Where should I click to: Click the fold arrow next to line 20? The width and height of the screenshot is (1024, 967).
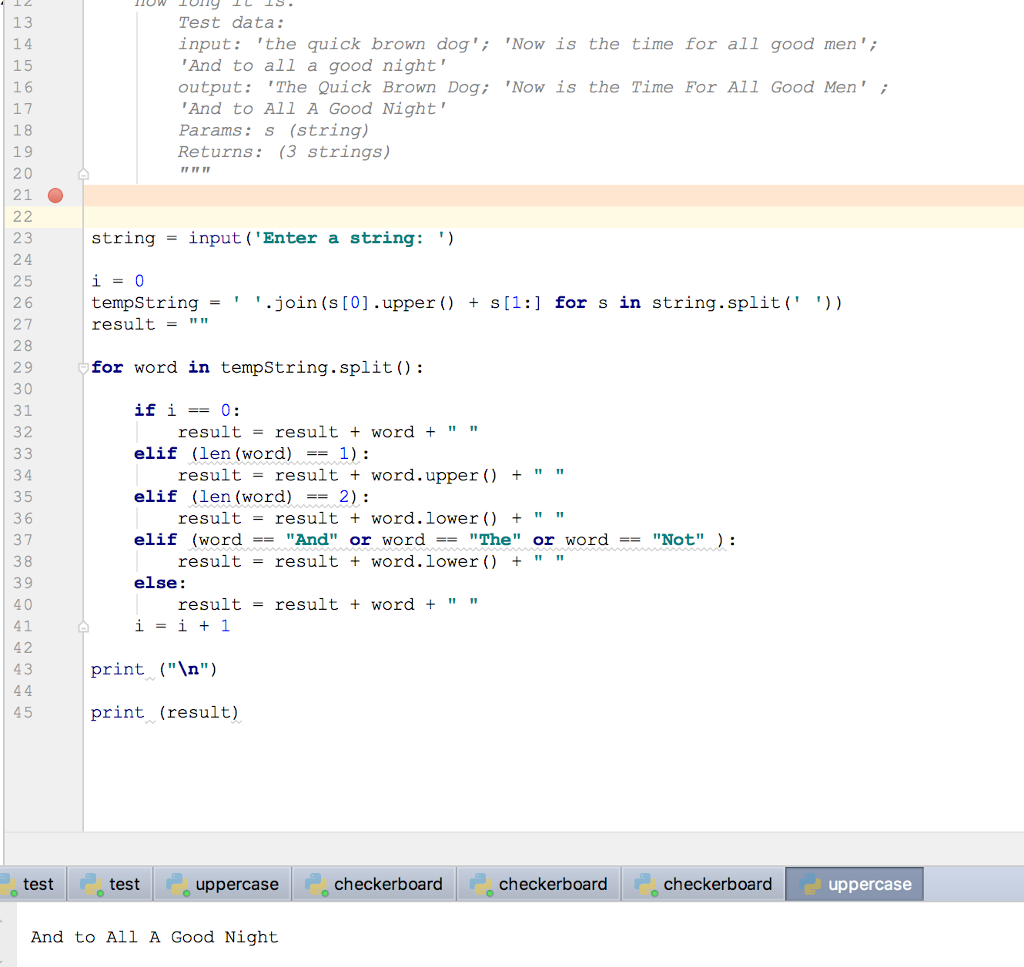click(x=84, y=173)
